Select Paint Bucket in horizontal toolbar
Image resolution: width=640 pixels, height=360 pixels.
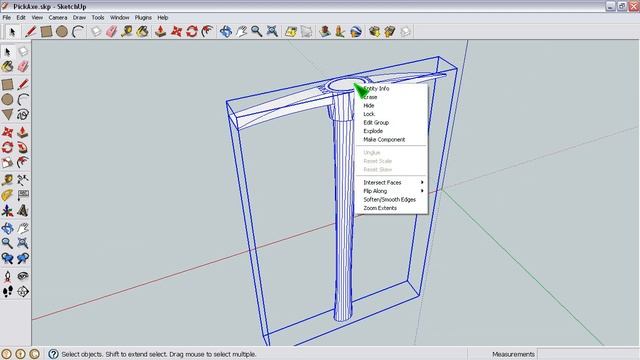point(142,31)
